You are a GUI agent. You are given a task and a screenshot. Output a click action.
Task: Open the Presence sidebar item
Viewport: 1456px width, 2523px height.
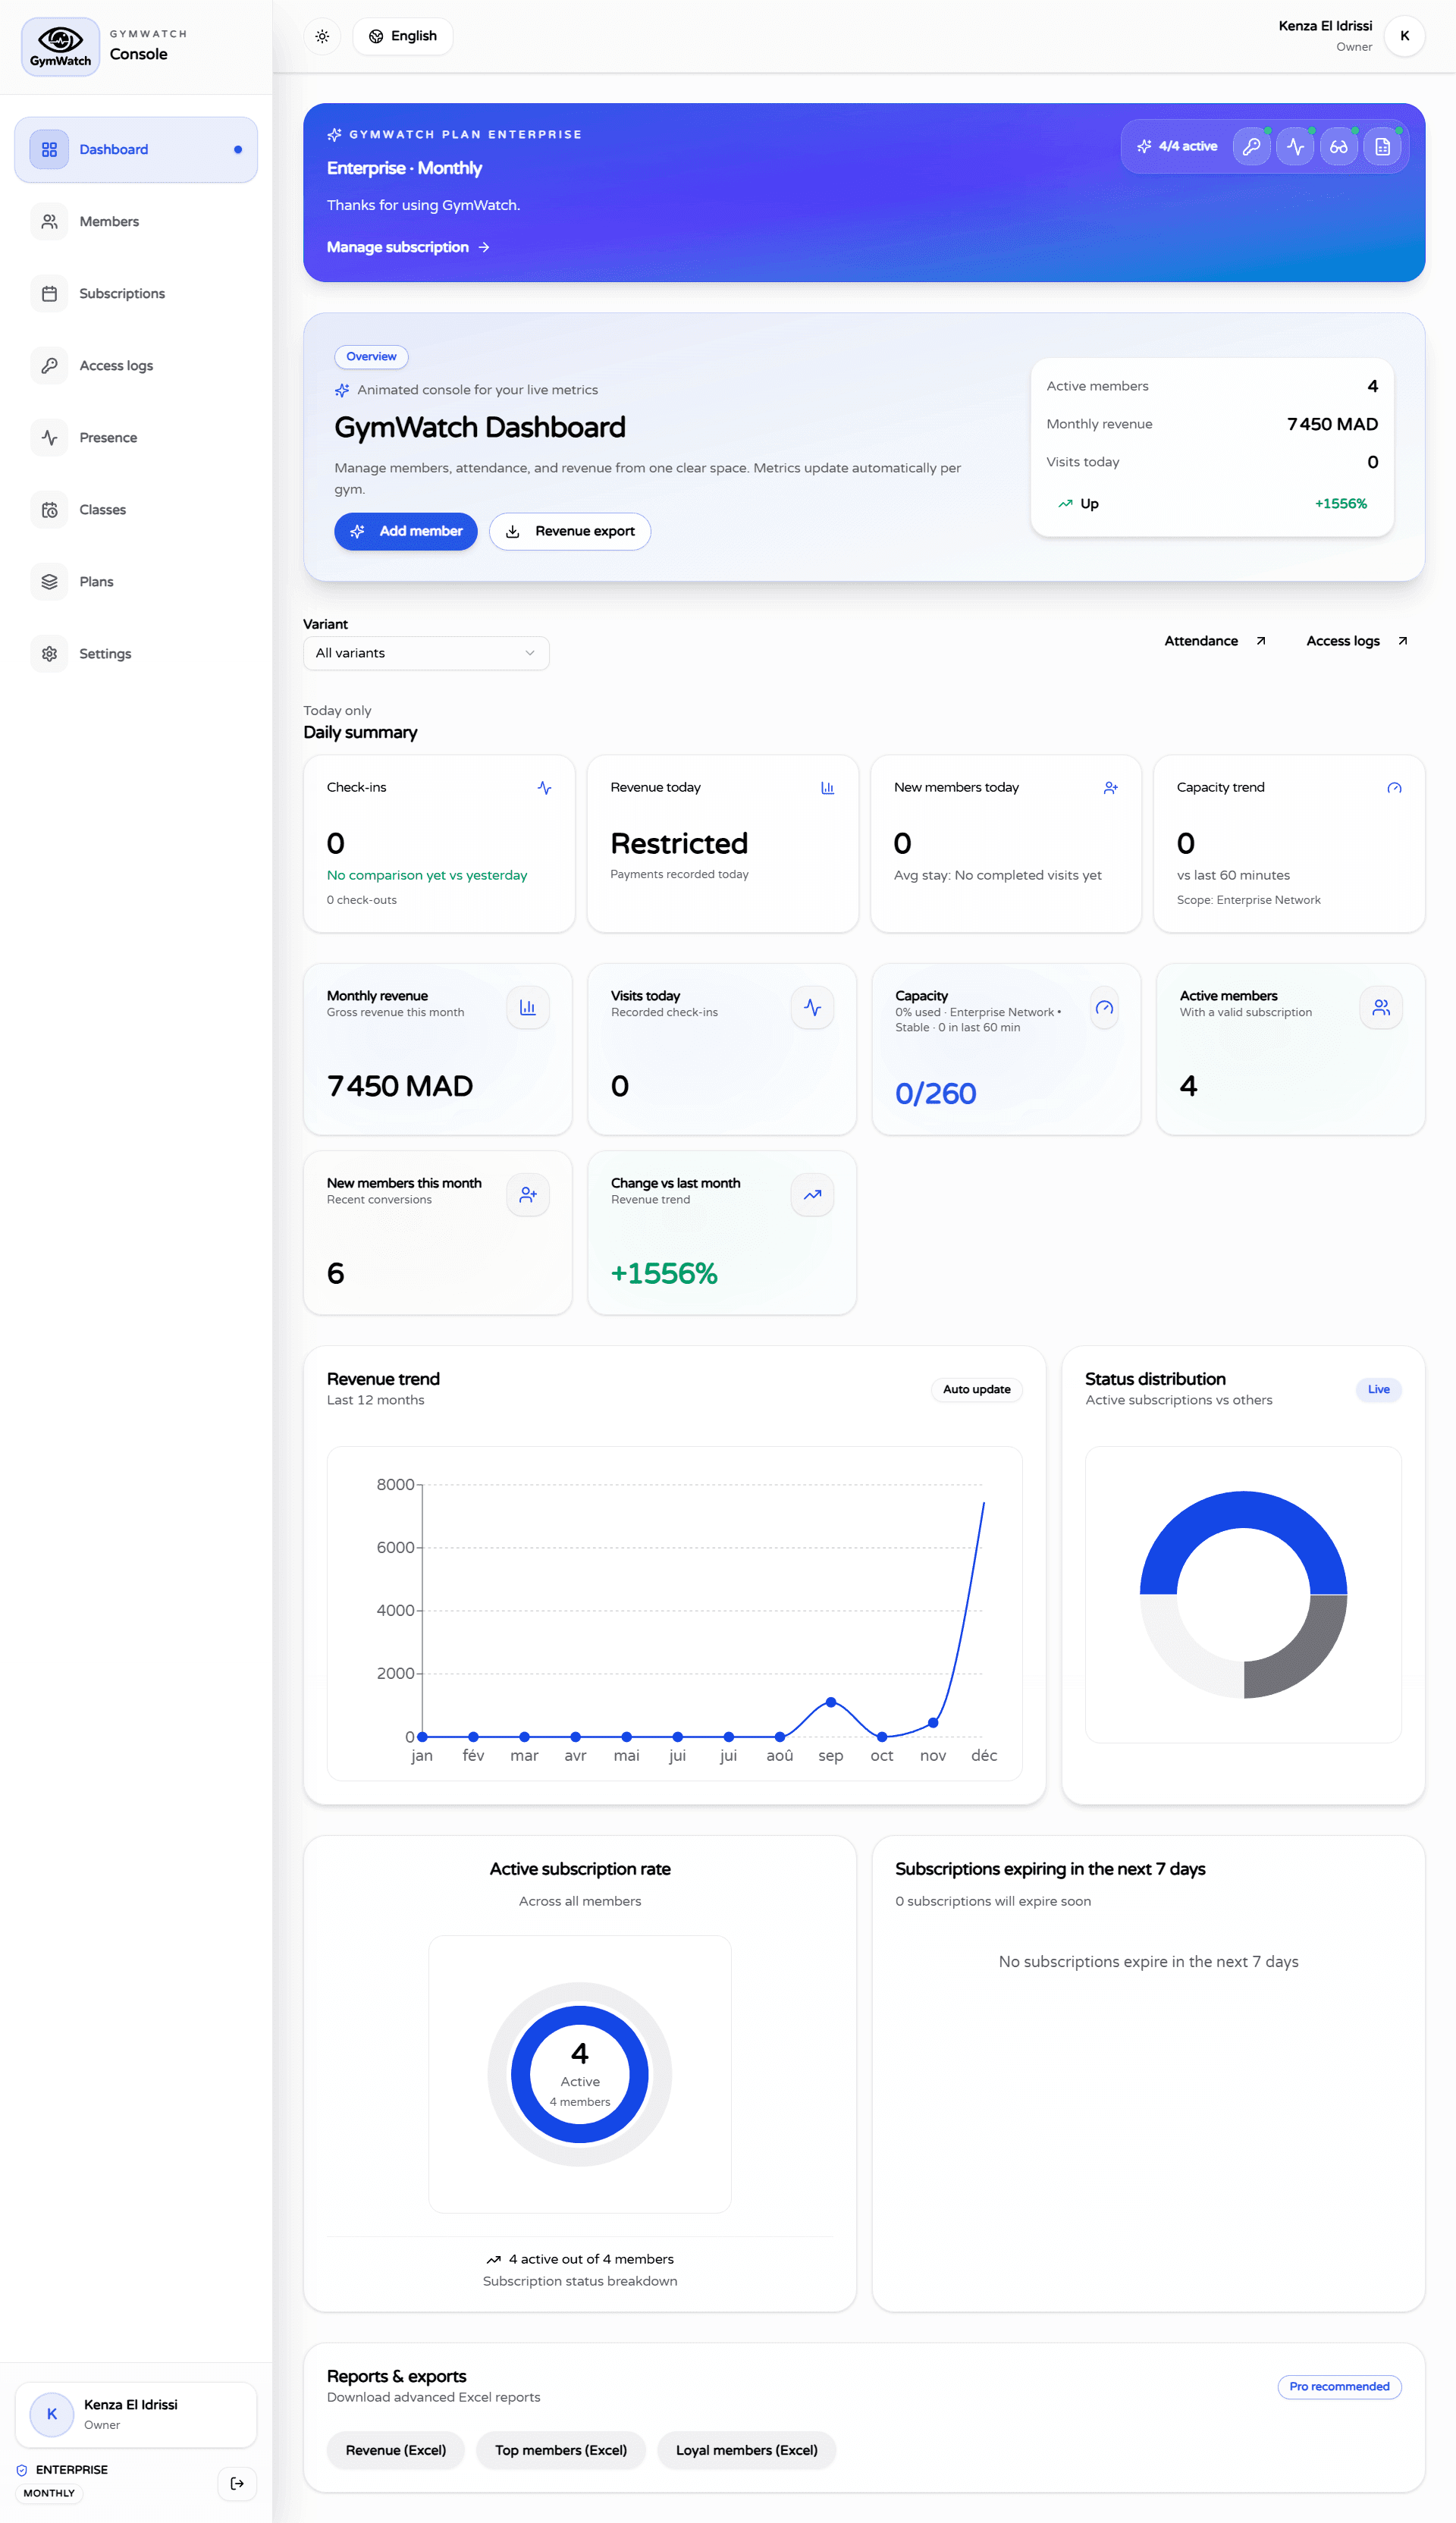tap(108, 437)
